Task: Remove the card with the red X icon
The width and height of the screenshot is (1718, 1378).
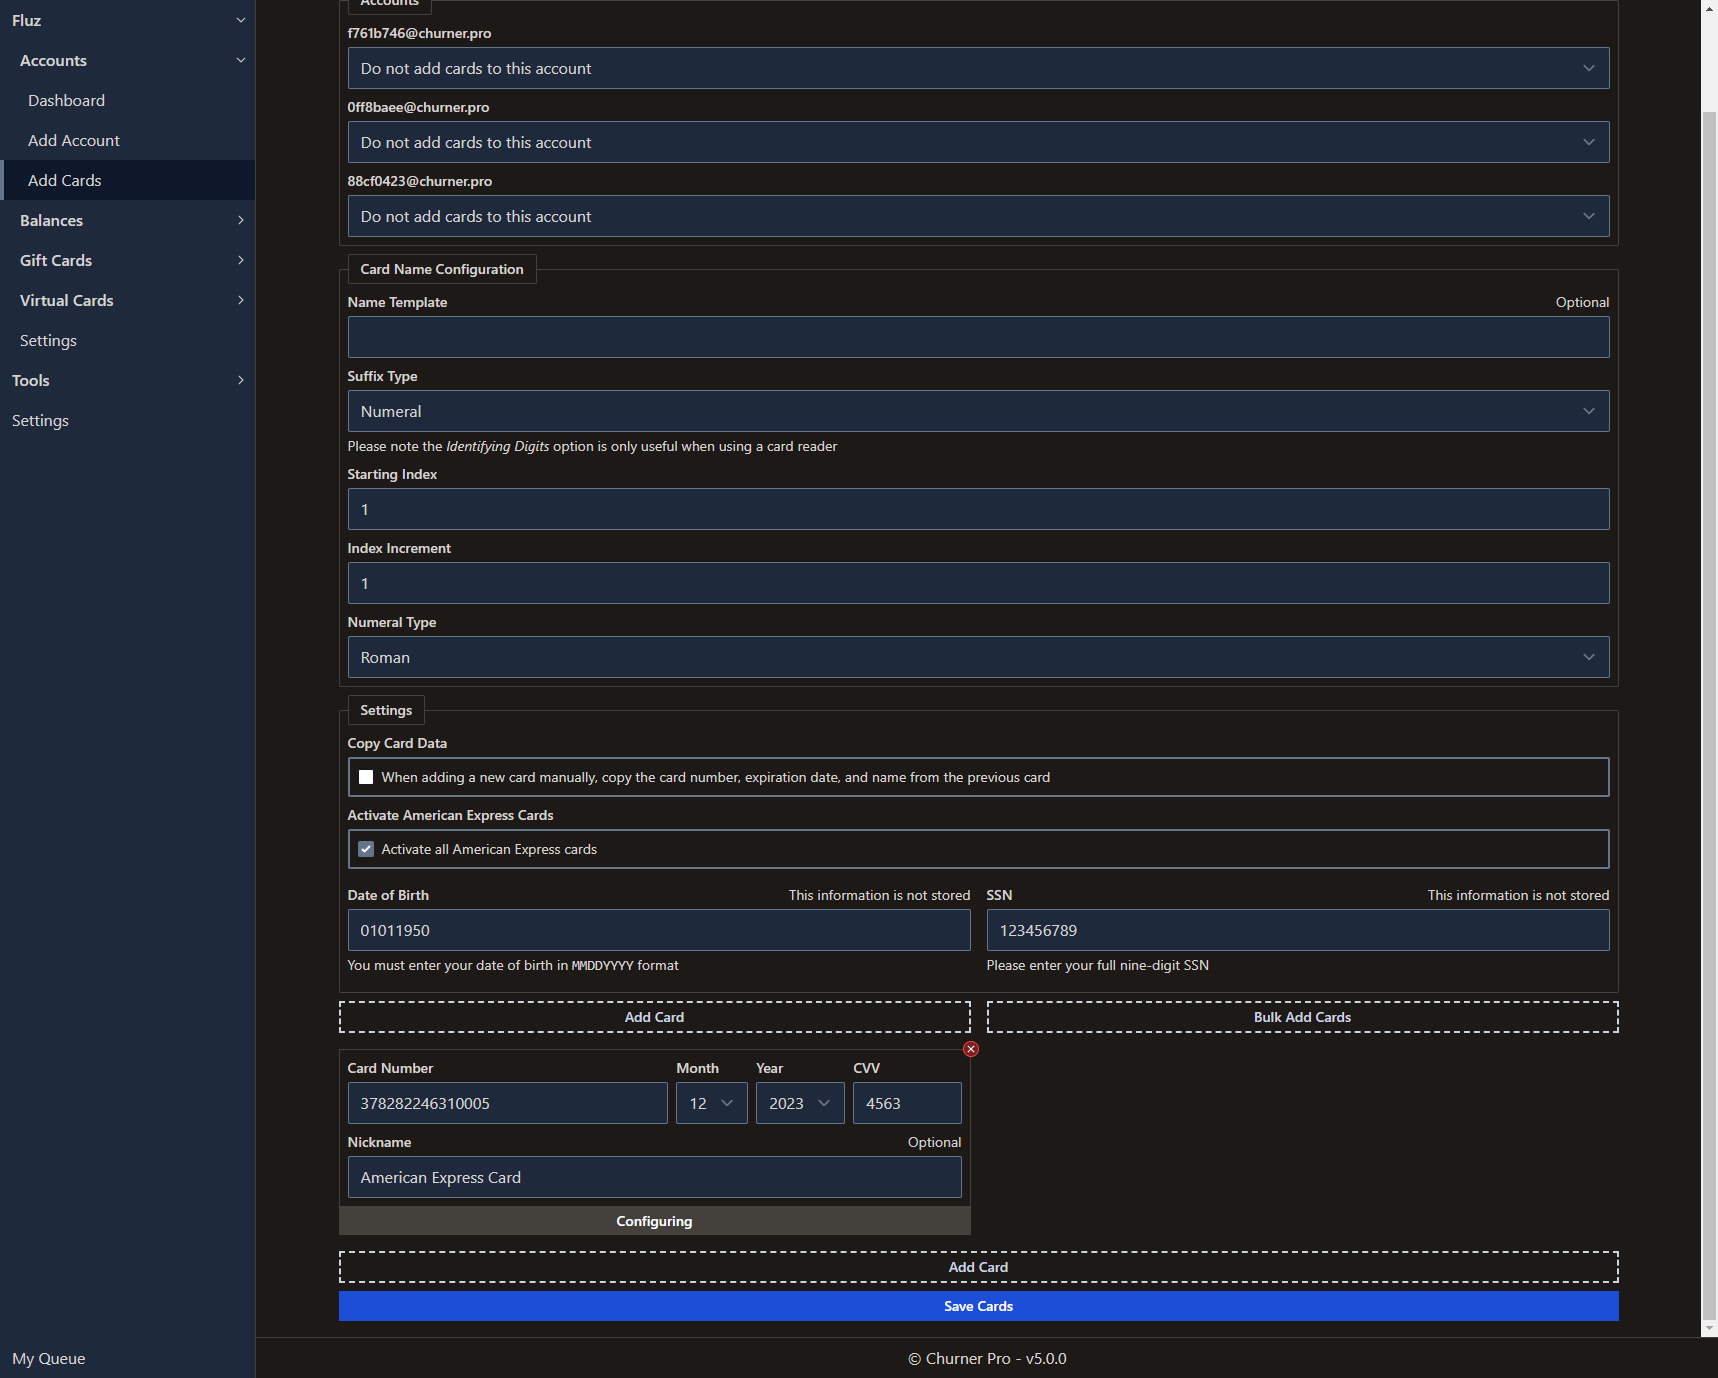Action: point(970,1049)
